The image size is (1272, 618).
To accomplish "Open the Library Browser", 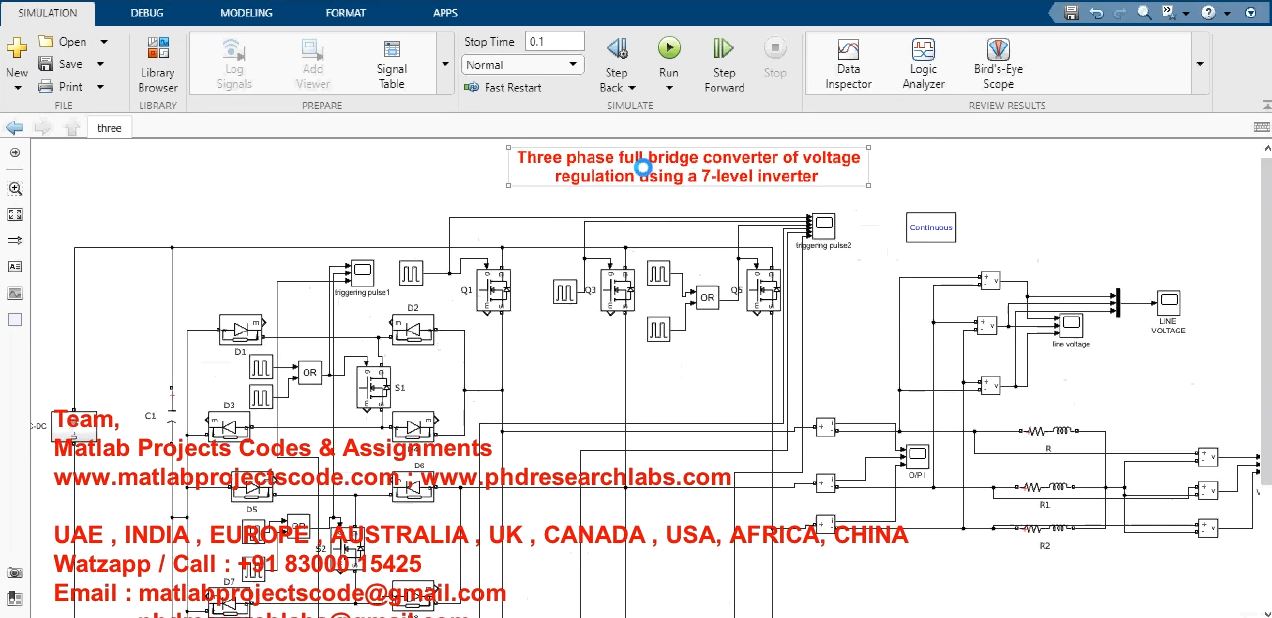I will click(158, 64).
